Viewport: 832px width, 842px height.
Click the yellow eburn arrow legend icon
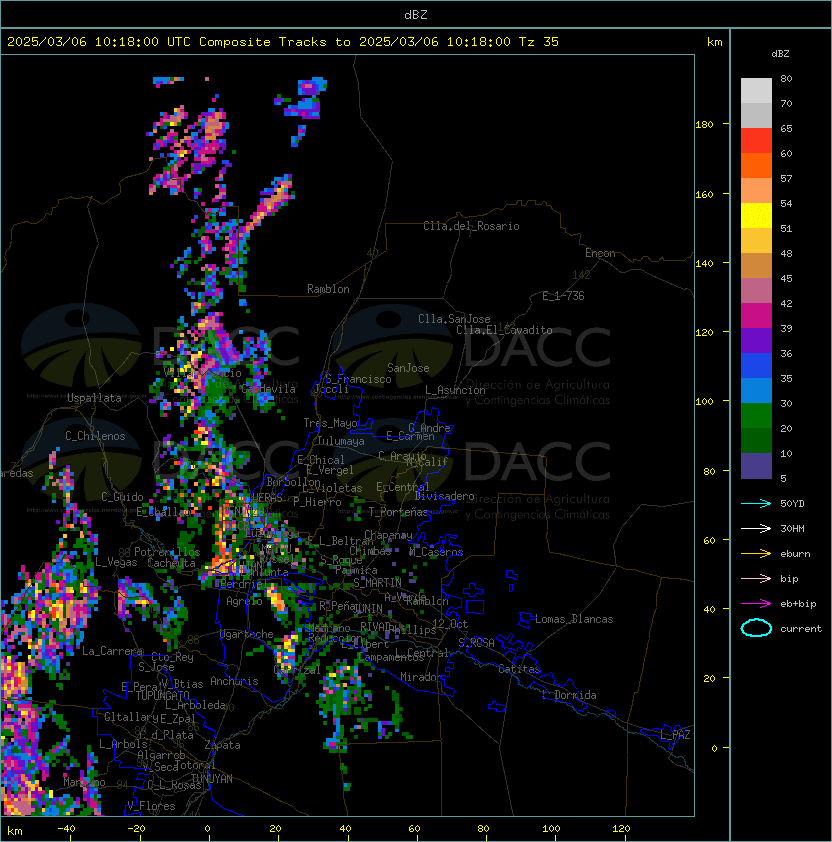756,554
